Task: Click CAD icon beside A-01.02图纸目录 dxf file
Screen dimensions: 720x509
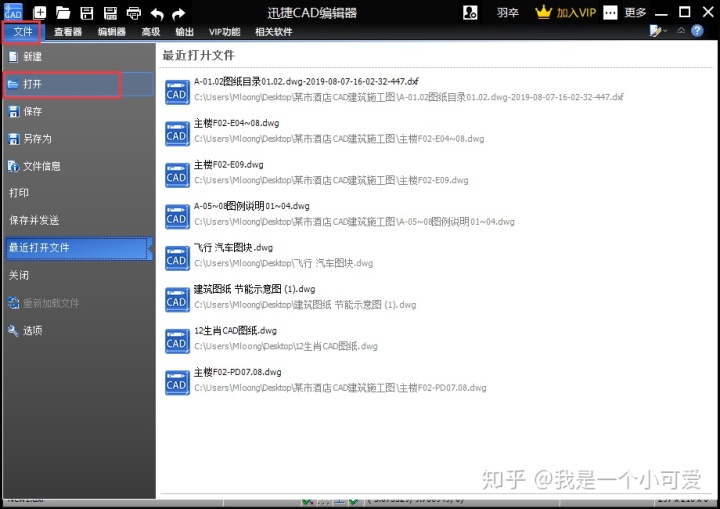Action: (177, 92)
